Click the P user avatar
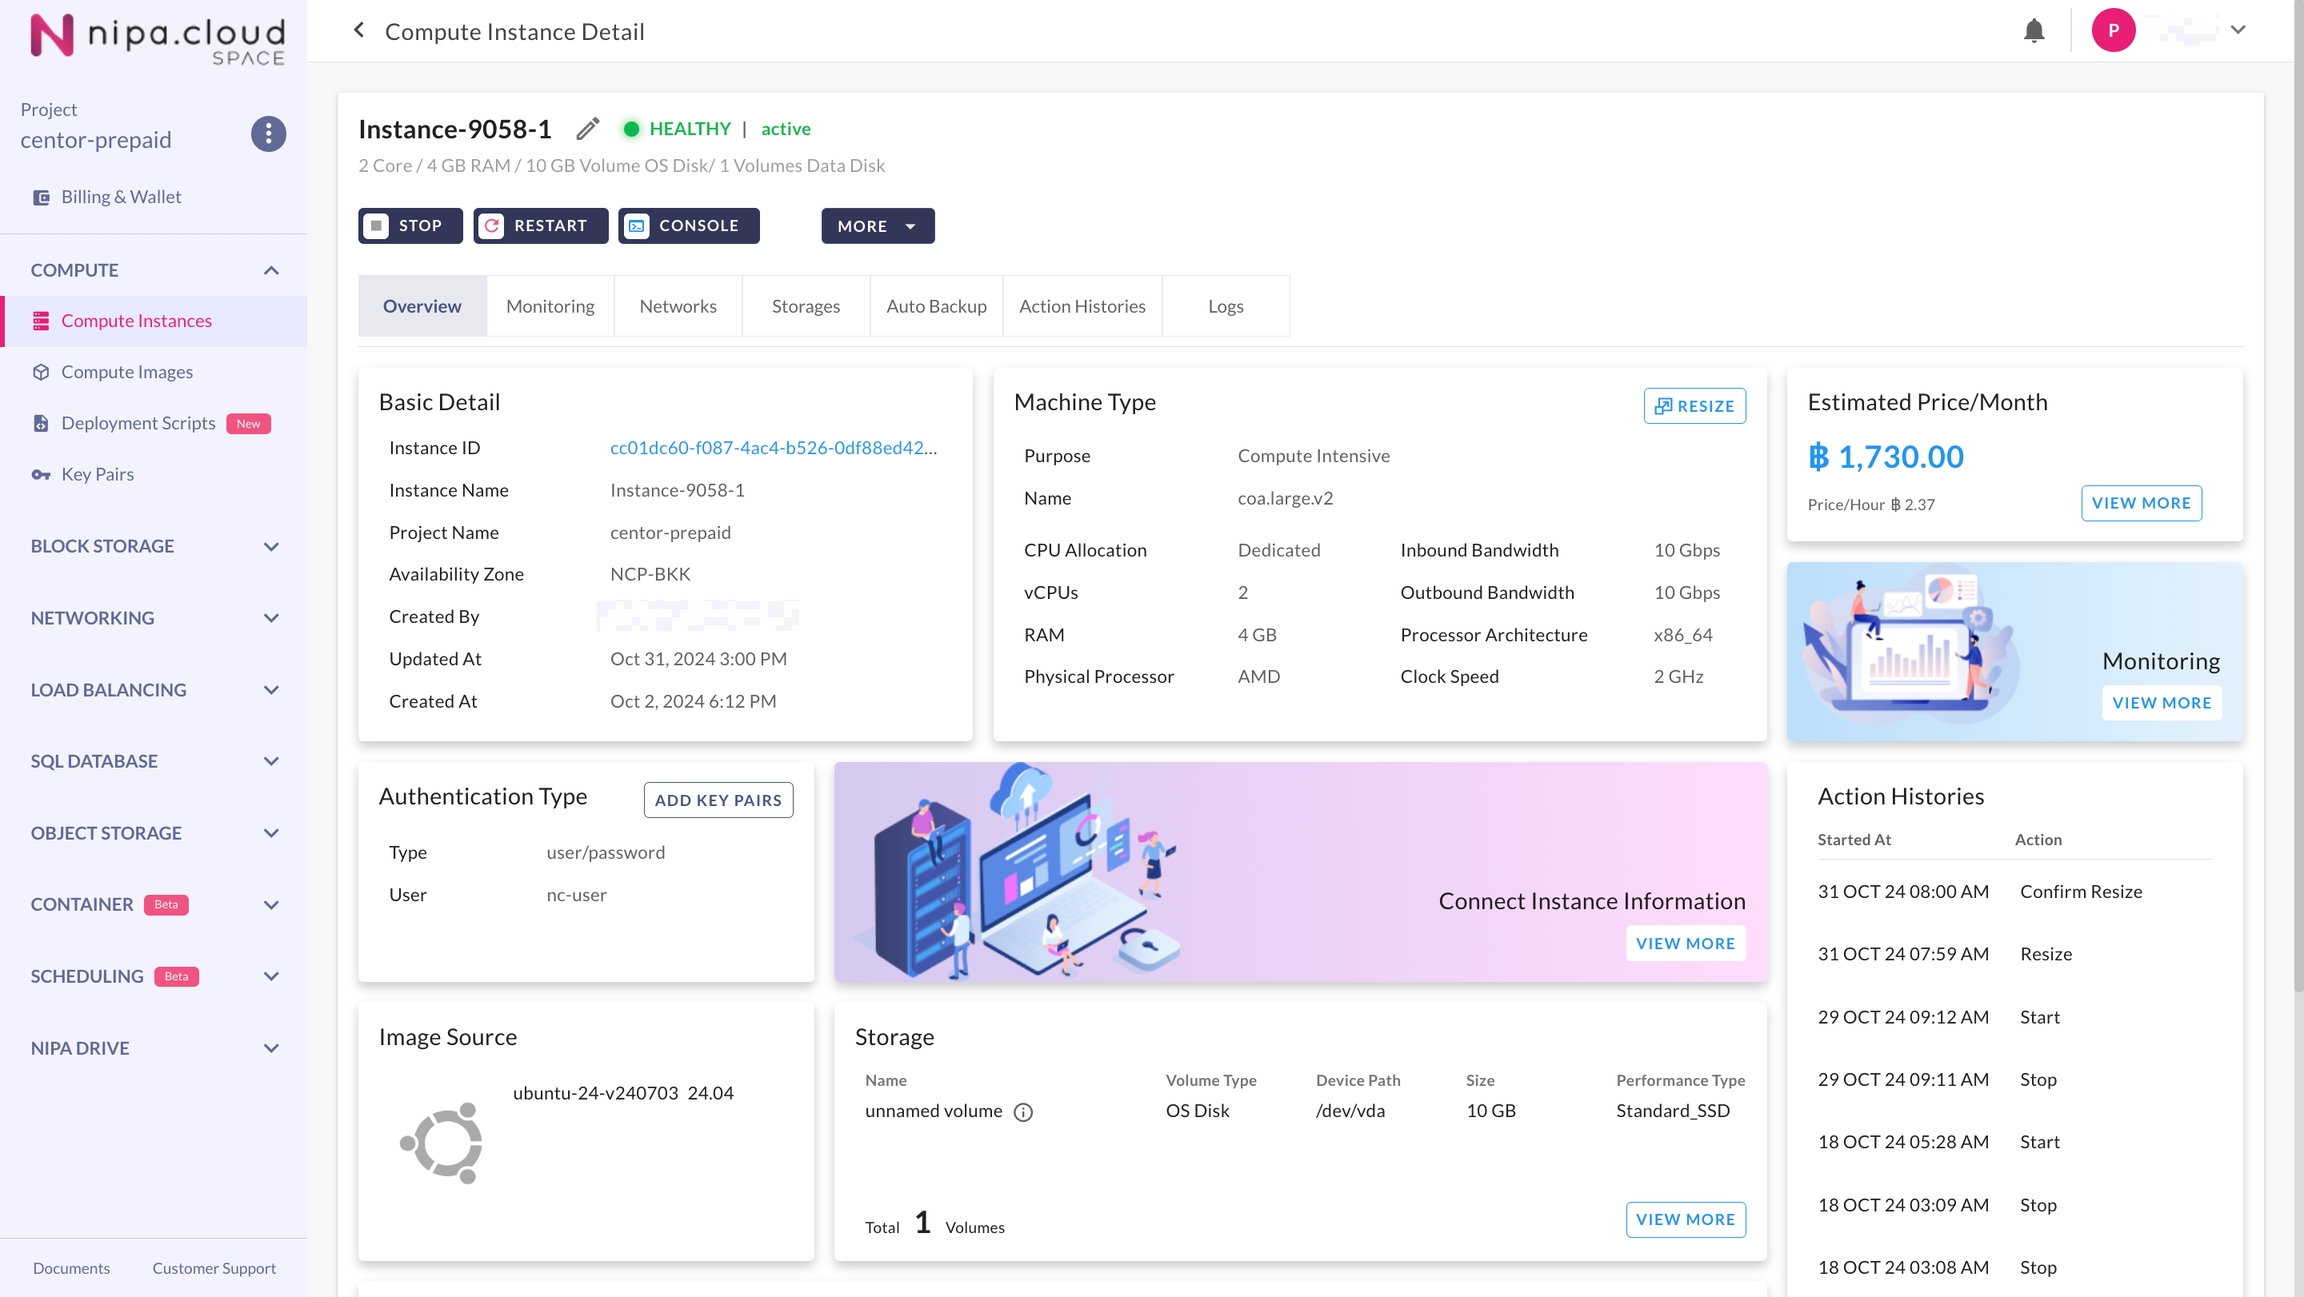 pyautogui.click(x=2112, y=30)
